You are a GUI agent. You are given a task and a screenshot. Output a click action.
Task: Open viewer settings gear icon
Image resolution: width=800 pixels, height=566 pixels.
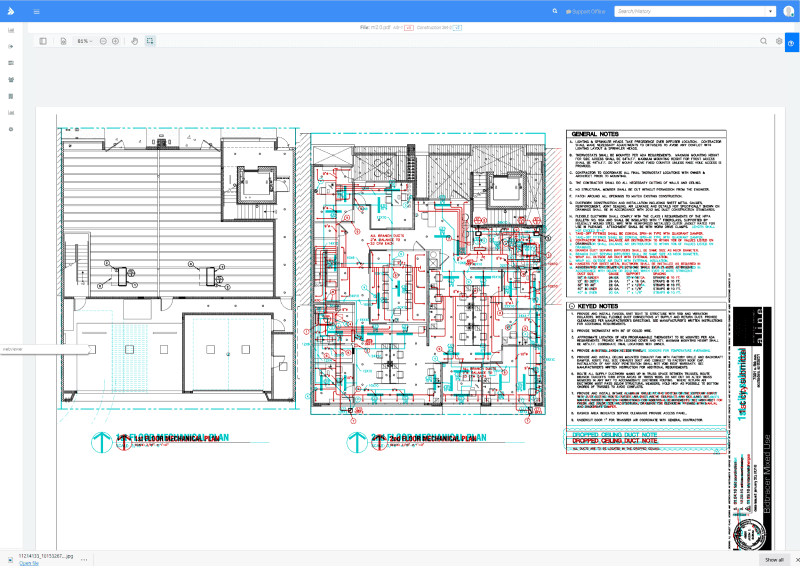778,41
